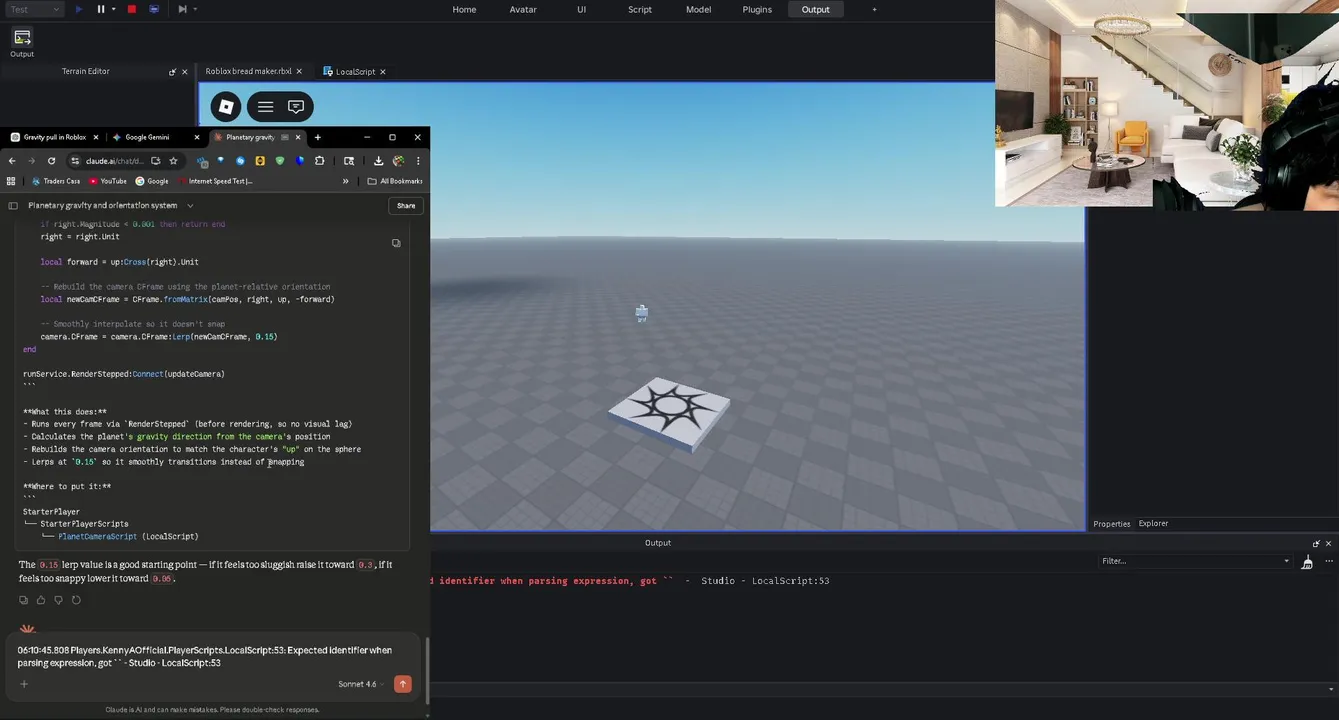Add a new ribbon tab with the plus button
1339x720 pixels.
[x=874, y=9]
